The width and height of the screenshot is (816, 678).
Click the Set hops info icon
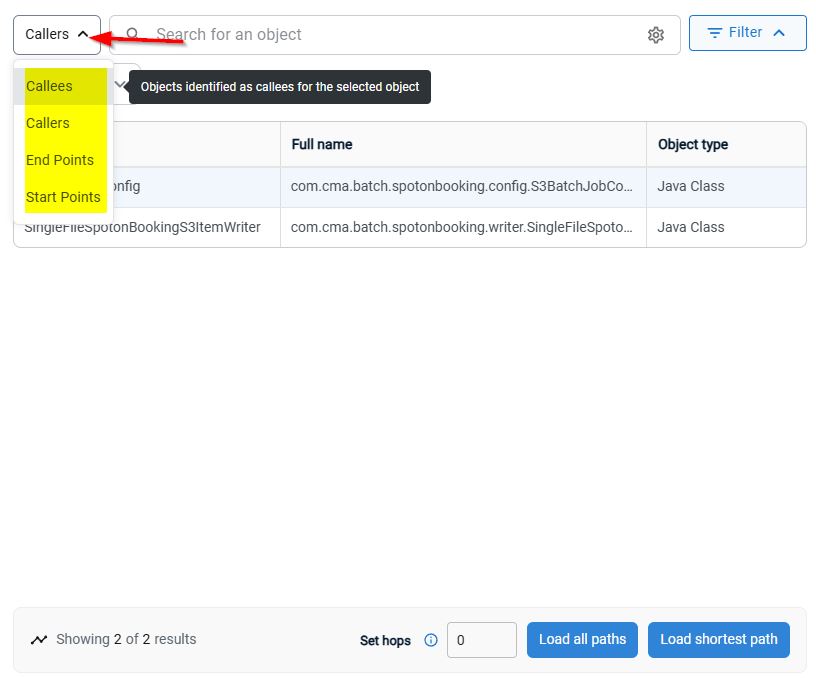pos(430,639)
